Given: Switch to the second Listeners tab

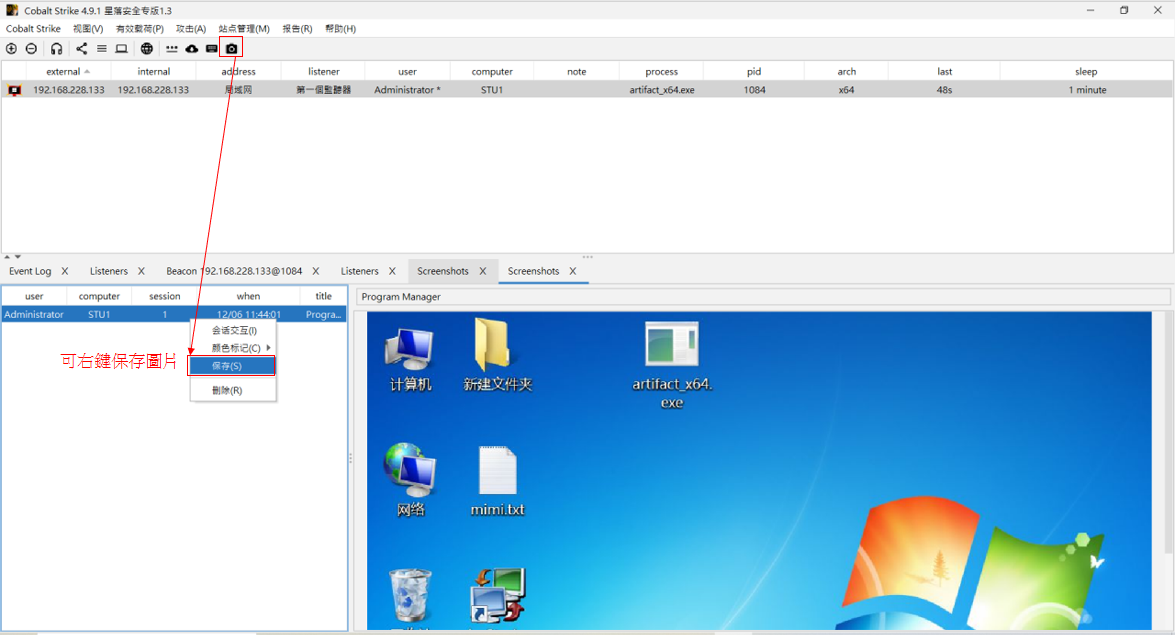Looking at the screenshot, I should 360,271.
